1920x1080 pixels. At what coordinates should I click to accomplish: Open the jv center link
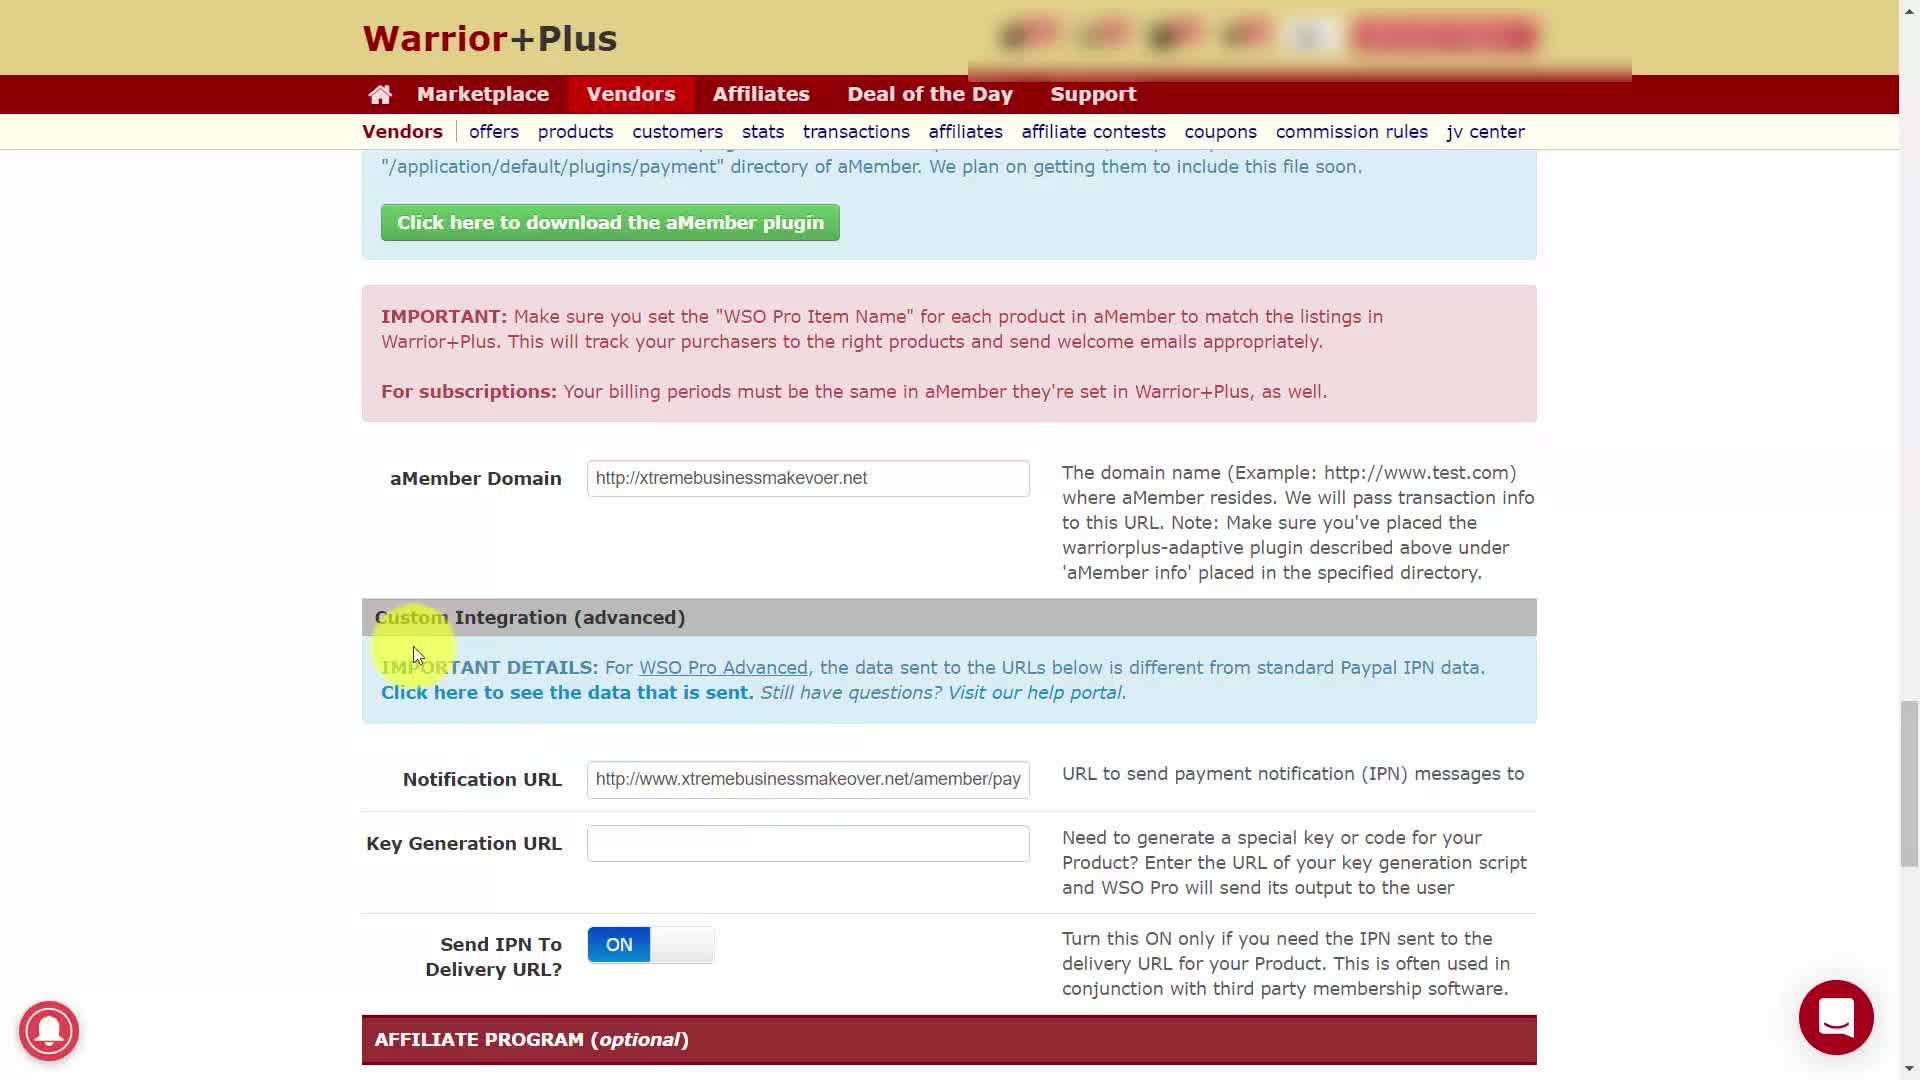pyautogui.click(x=1485, y=132)
